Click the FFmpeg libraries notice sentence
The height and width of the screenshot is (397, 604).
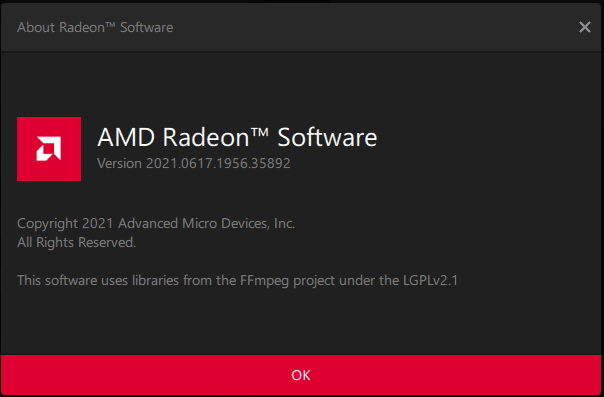237,280
